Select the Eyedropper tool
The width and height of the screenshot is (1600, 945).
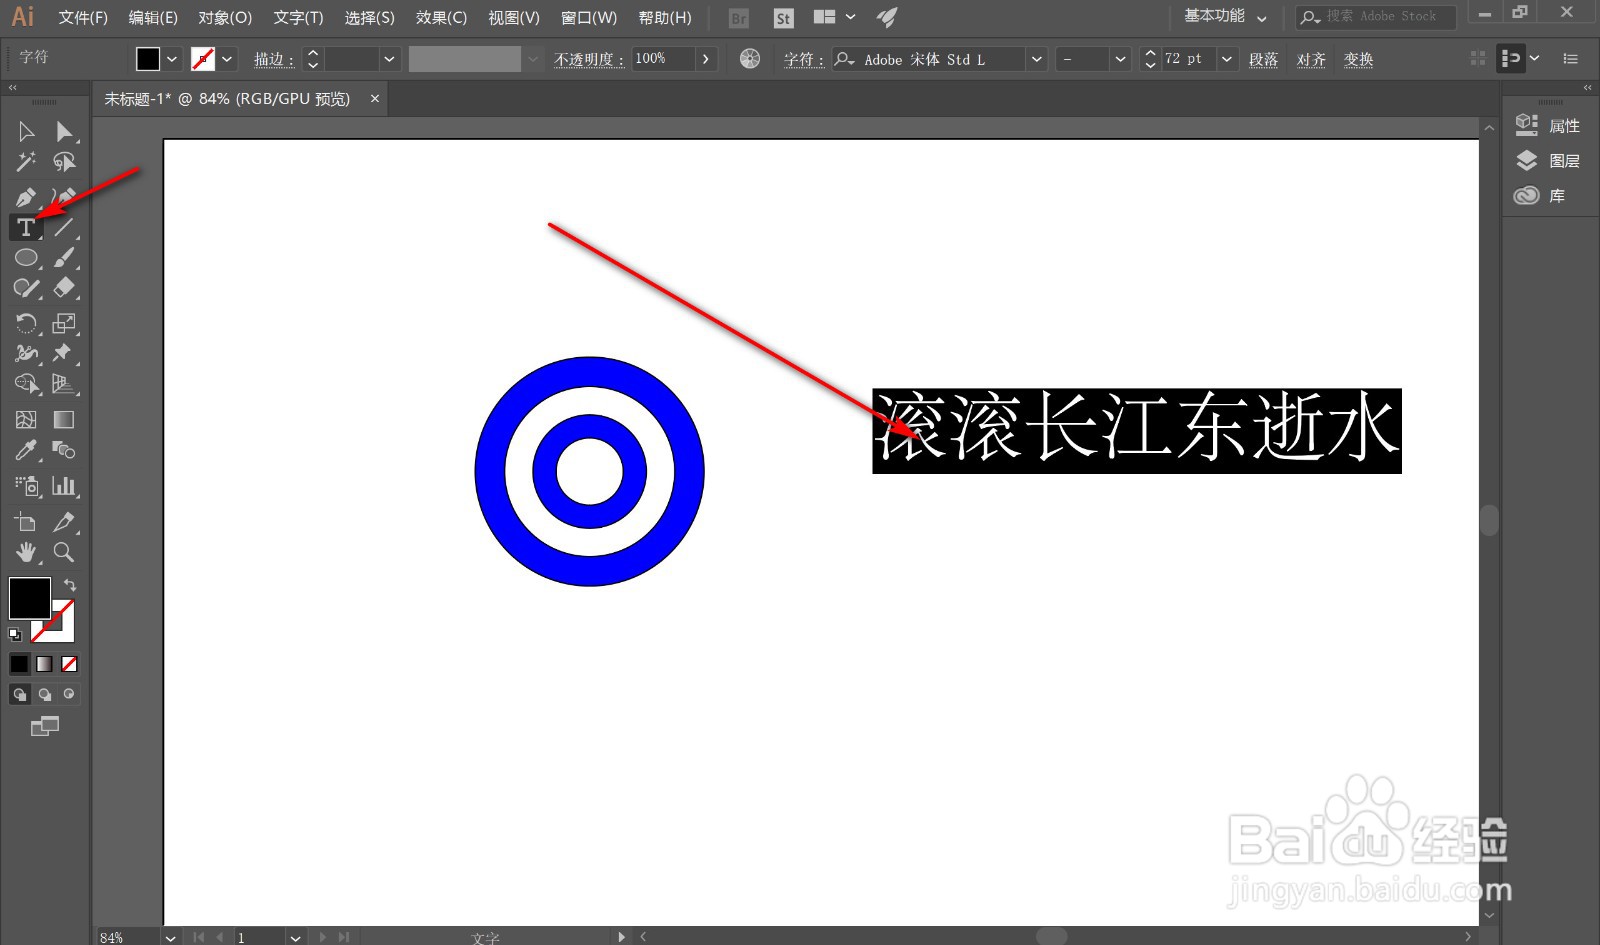[26, 450]
